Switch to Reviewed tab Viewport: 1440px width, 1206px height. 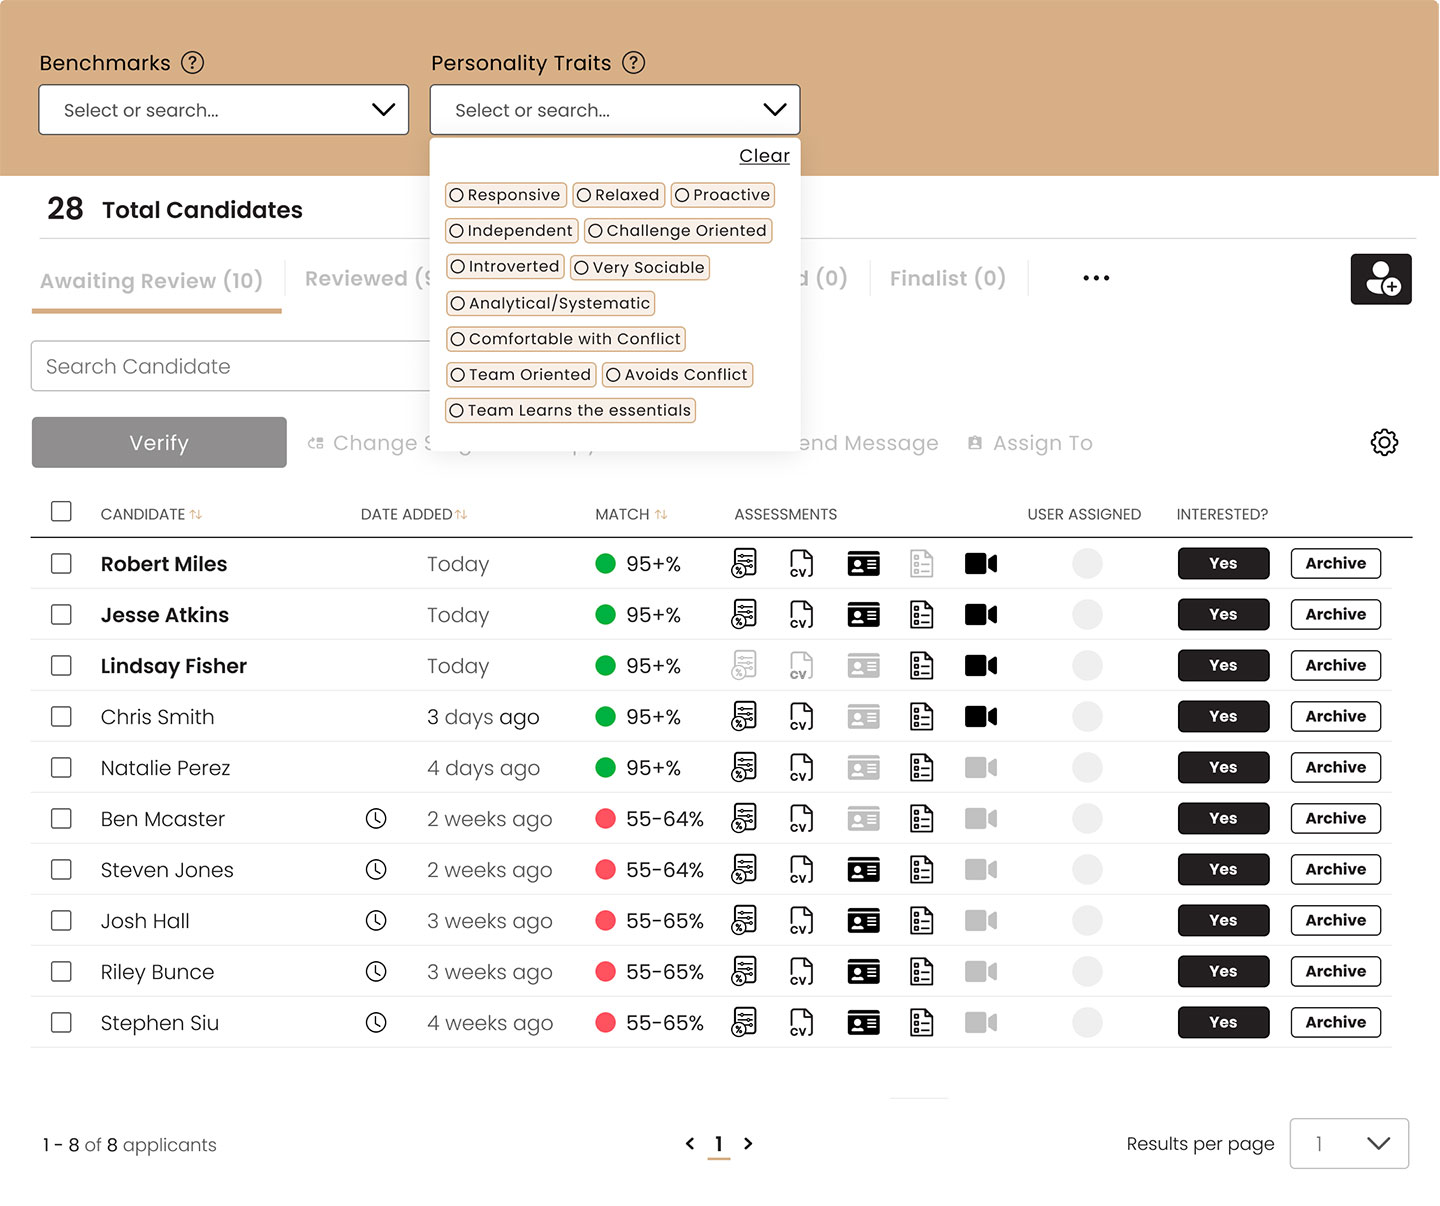click(x=367, y=279)
